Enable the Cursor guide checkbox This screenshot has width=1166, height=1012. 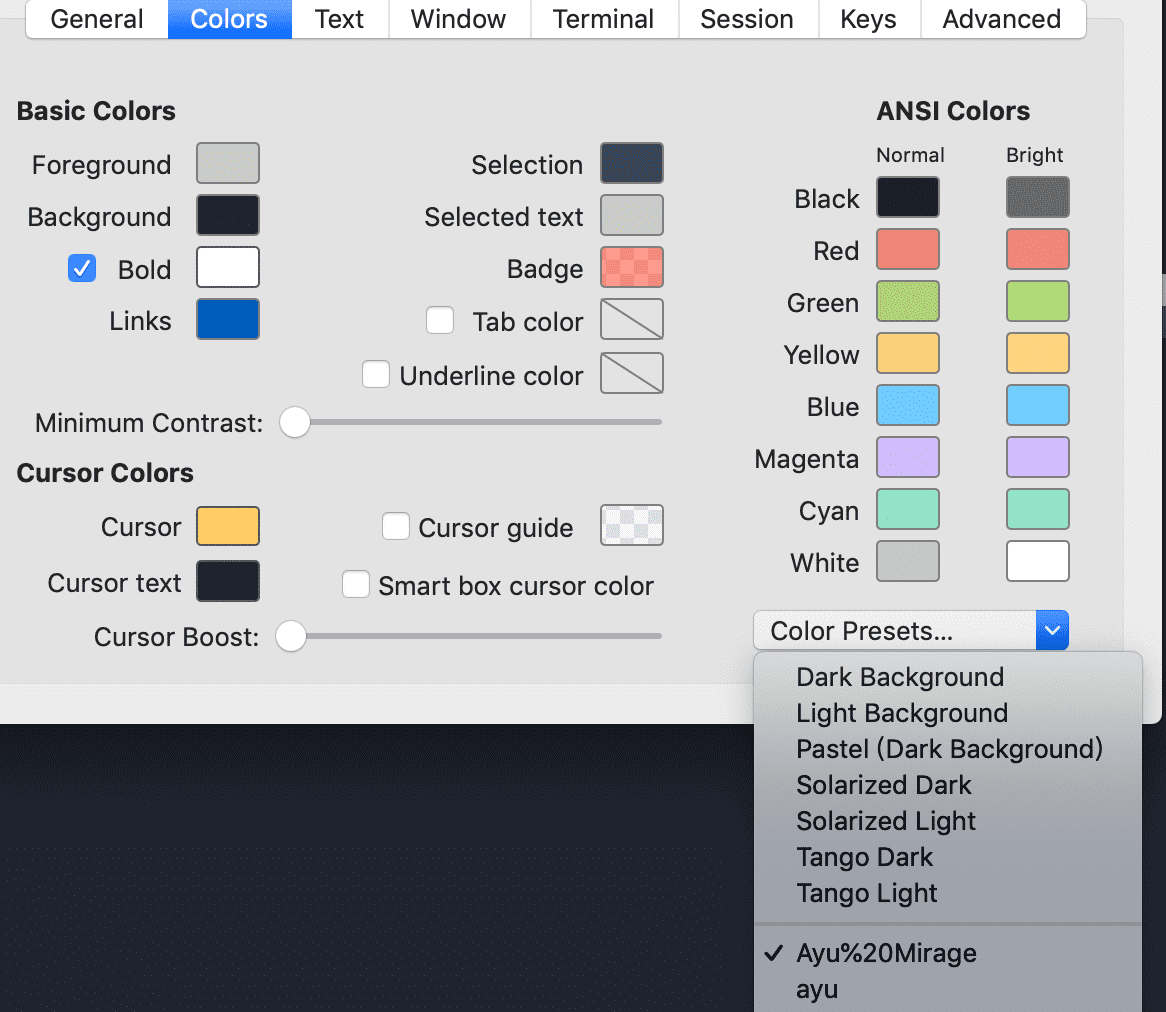(396, 526)
